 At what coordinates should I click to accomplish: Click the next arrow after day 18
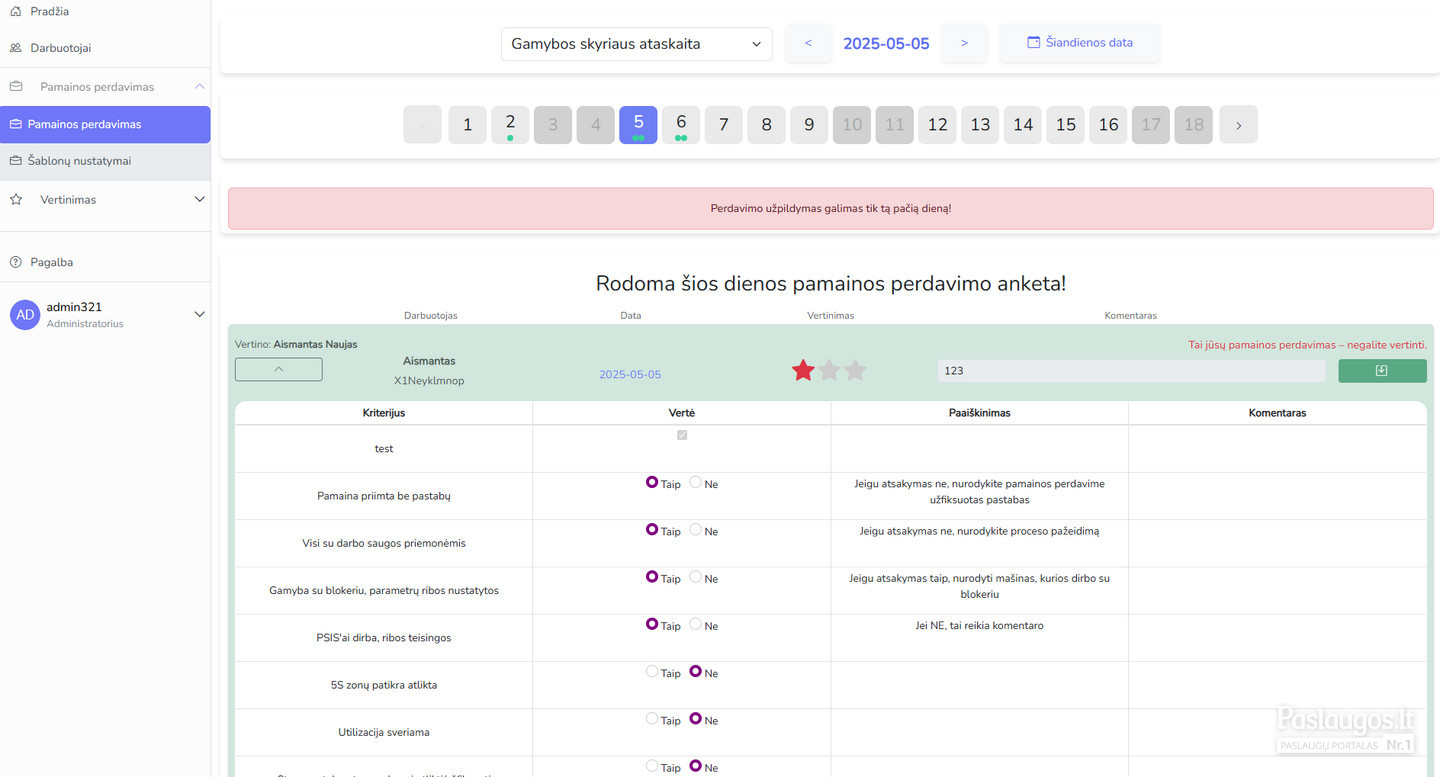(x=1238, y=125)
